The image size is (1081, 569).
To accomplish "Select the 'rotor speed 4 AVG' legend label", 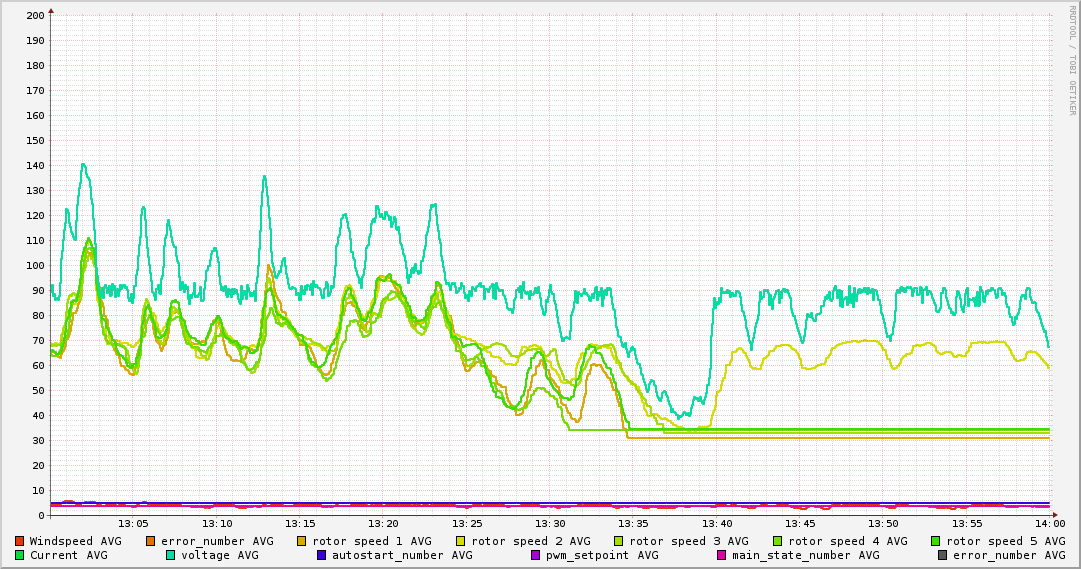I will point(848,541).
